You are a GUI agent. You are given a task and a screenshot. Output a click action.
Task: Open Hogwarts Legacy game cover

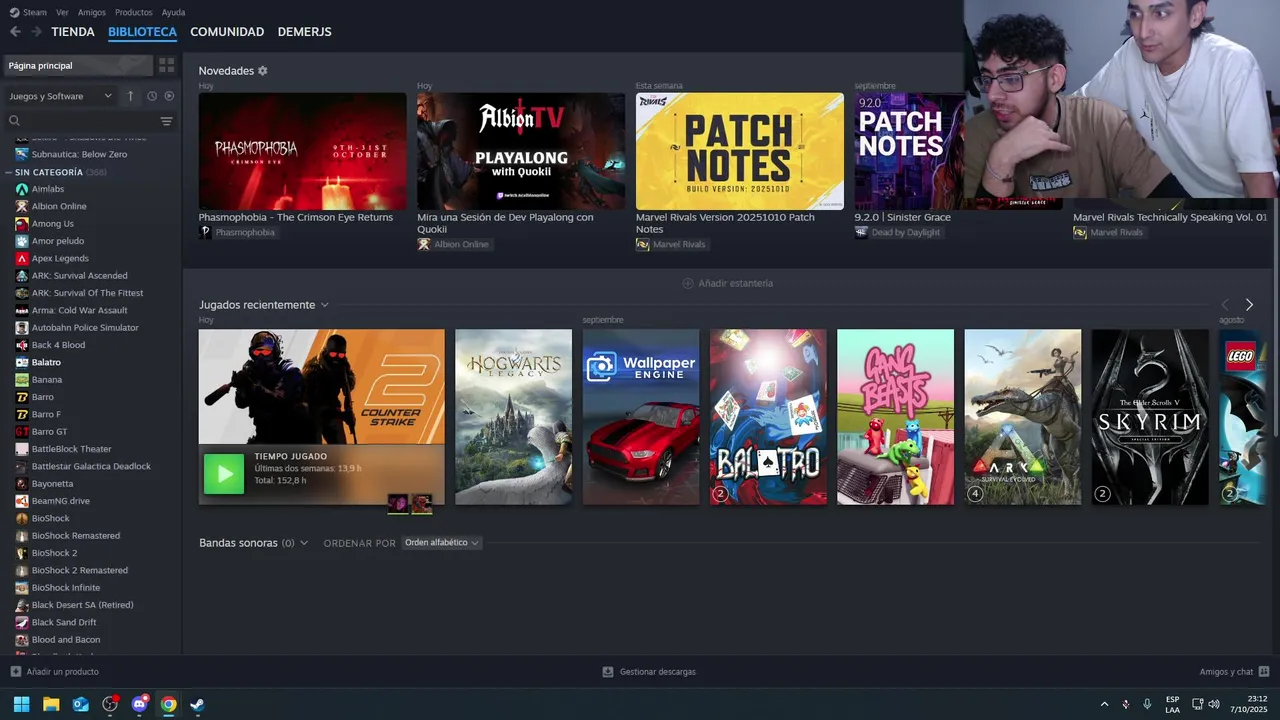[x=513, y=417]
